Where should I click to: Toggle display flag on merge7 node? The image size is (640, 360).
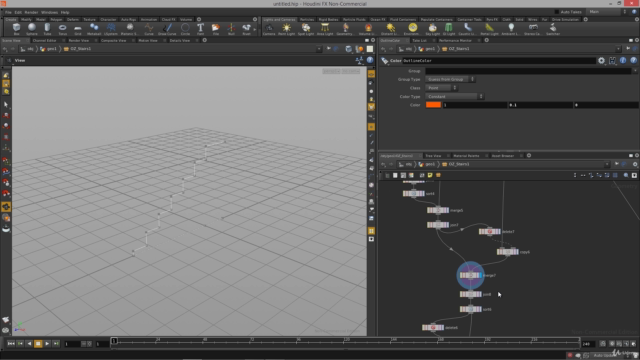pyautogui.click(x=480, y=275)
